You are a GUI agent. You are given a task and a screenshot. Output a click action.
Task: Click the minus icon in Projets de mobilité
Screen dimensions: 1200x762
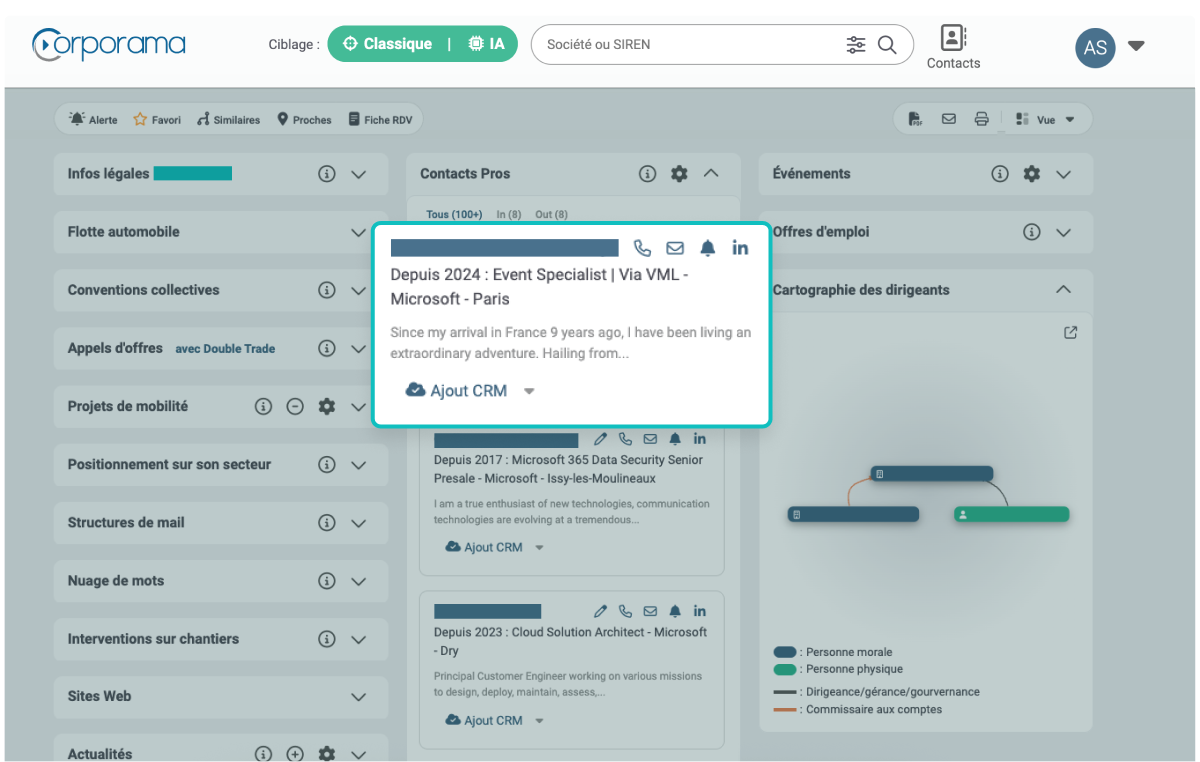tap(295, 407)
